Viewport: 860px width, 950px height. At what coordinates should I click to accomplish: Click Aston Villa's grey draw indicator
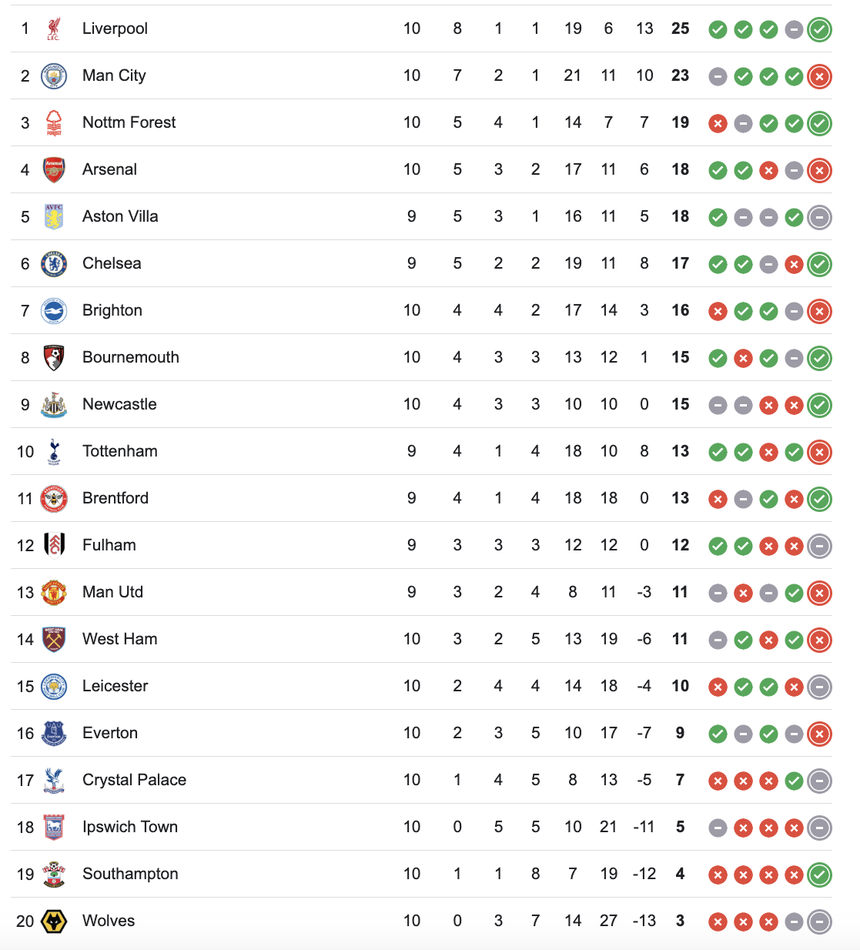[x=743, y=216]
